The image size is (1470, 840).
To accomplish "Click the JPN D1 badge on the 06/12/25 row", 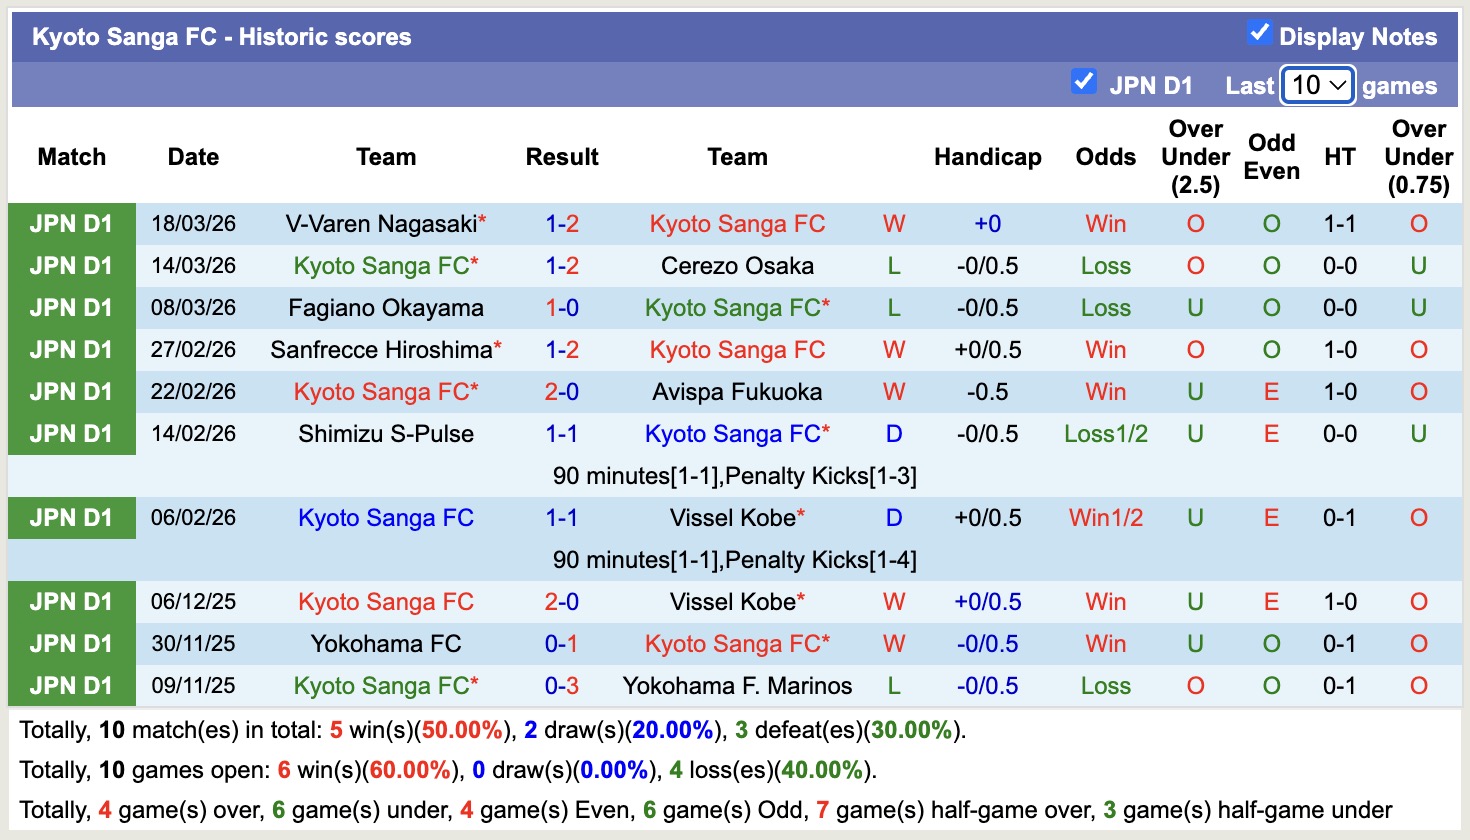I will 71,601.
